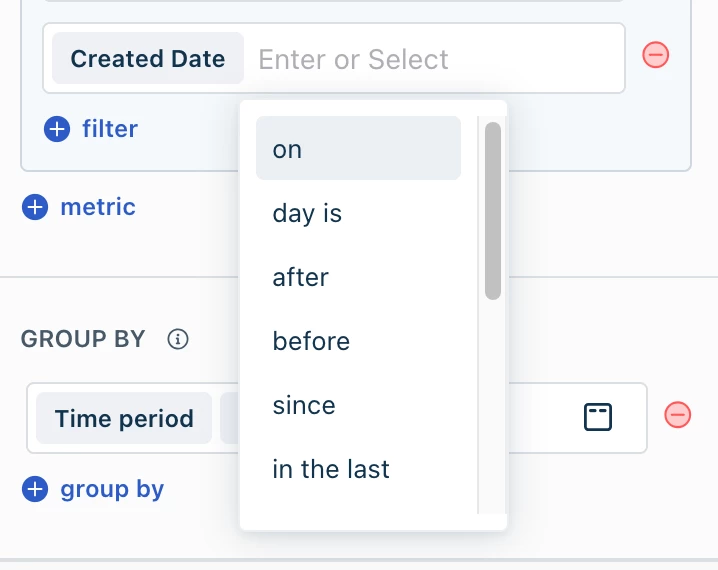Open the Time period chip

click(124, 418)
